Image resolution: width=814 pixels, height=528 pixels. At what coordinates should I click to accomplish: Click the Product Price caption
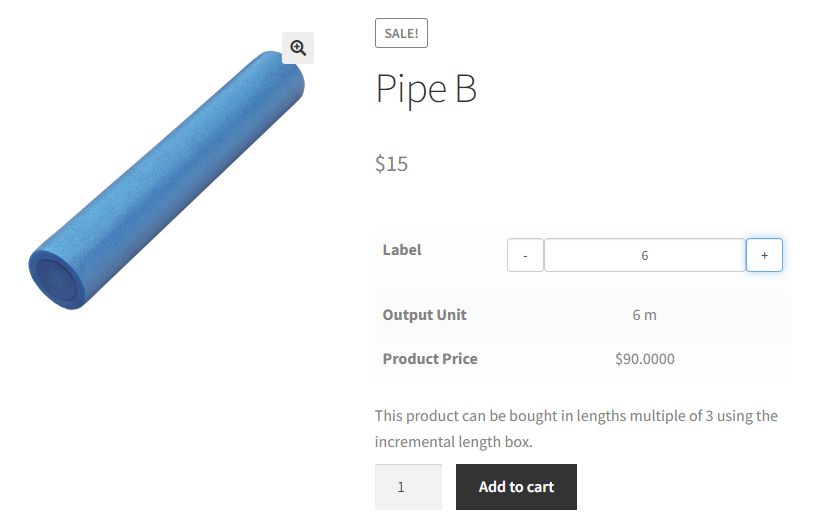coord(430,359)
